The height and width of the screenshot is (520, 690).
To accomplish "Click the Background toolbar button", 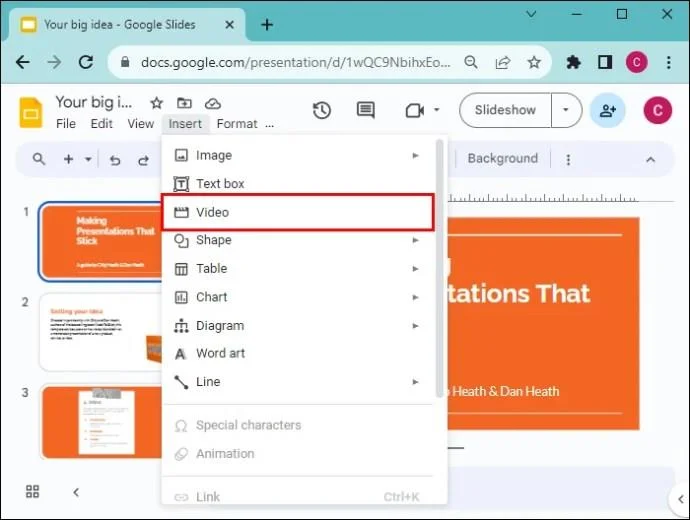I will click(x=503, y=158).
